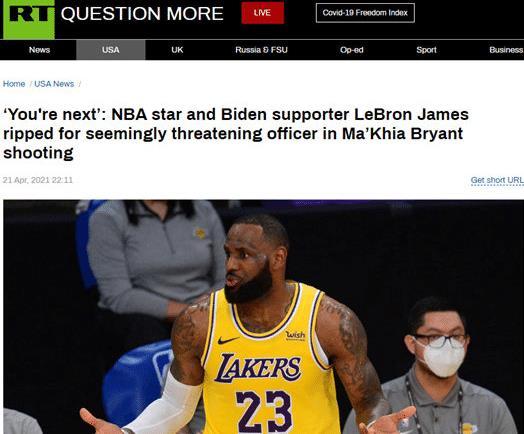Open the LeBron James article photo
Image resolution: width=524 pixels, height=434 pixels.
click(x=264, y=317)
